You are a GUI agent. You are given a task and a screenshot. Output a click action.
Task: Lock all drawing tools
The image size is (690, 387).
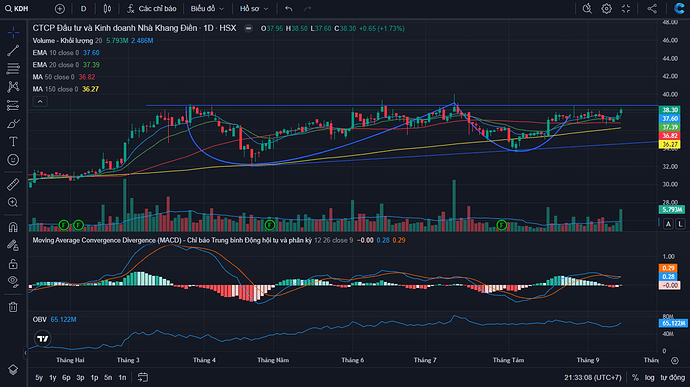click(13, 264)
